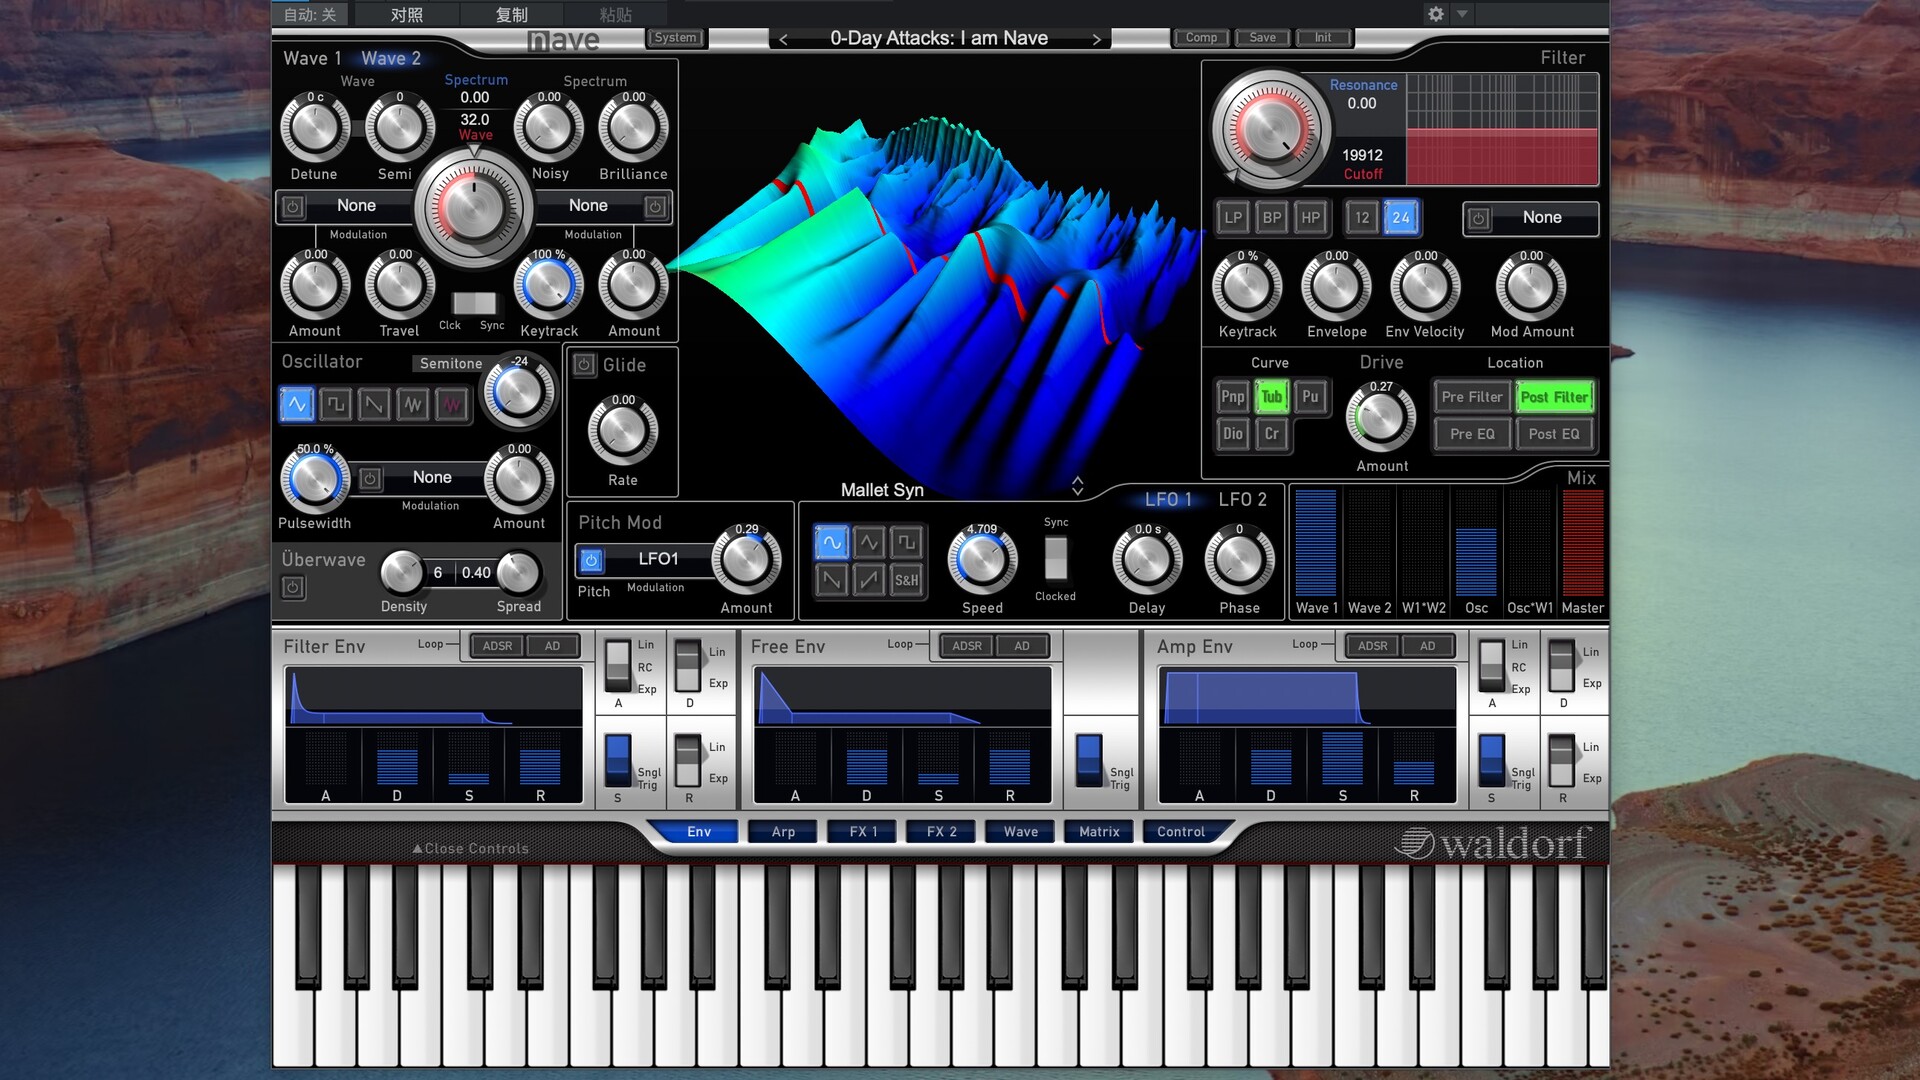Screen dimensions: 1920x1080
Task: Select the sine oscillator waveform
Action: [297, 404]
